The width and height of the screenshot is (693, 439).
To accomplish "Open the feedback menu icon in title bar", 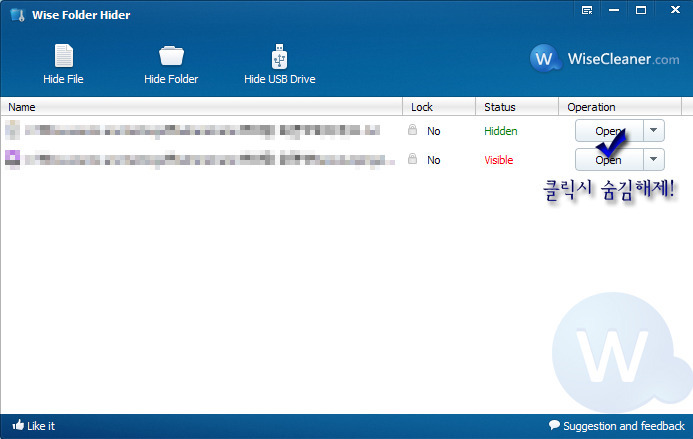I will (x=587, y=10).
